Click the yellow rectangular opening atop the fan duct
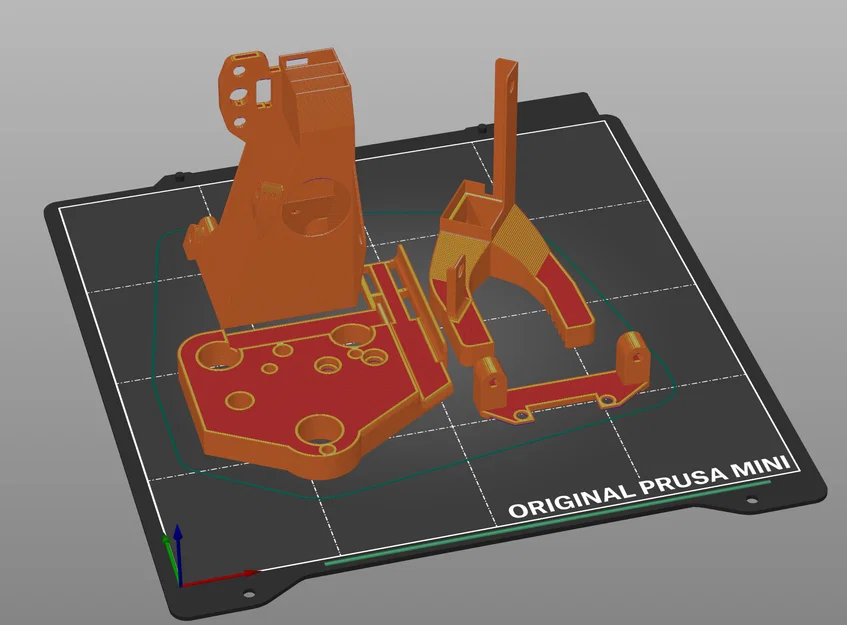Image resolution: width=847 pixels, height=625 pixels. point(470,205)
